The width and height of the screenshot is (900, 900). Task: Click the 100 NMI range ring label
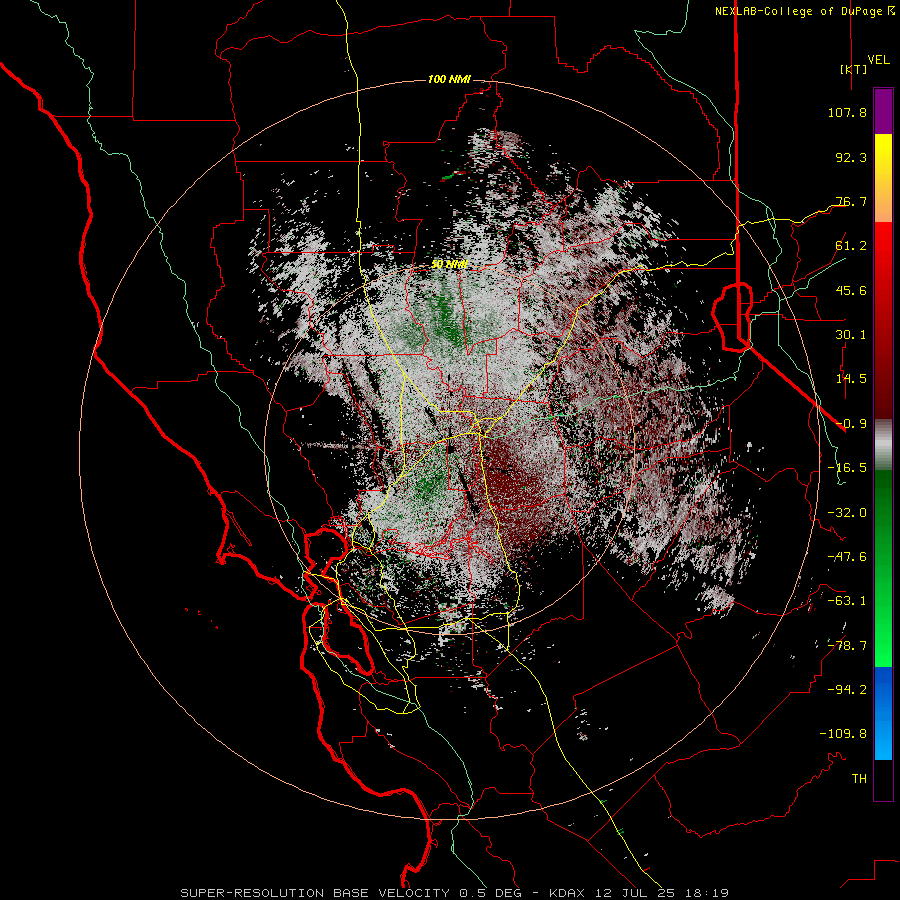449,79
